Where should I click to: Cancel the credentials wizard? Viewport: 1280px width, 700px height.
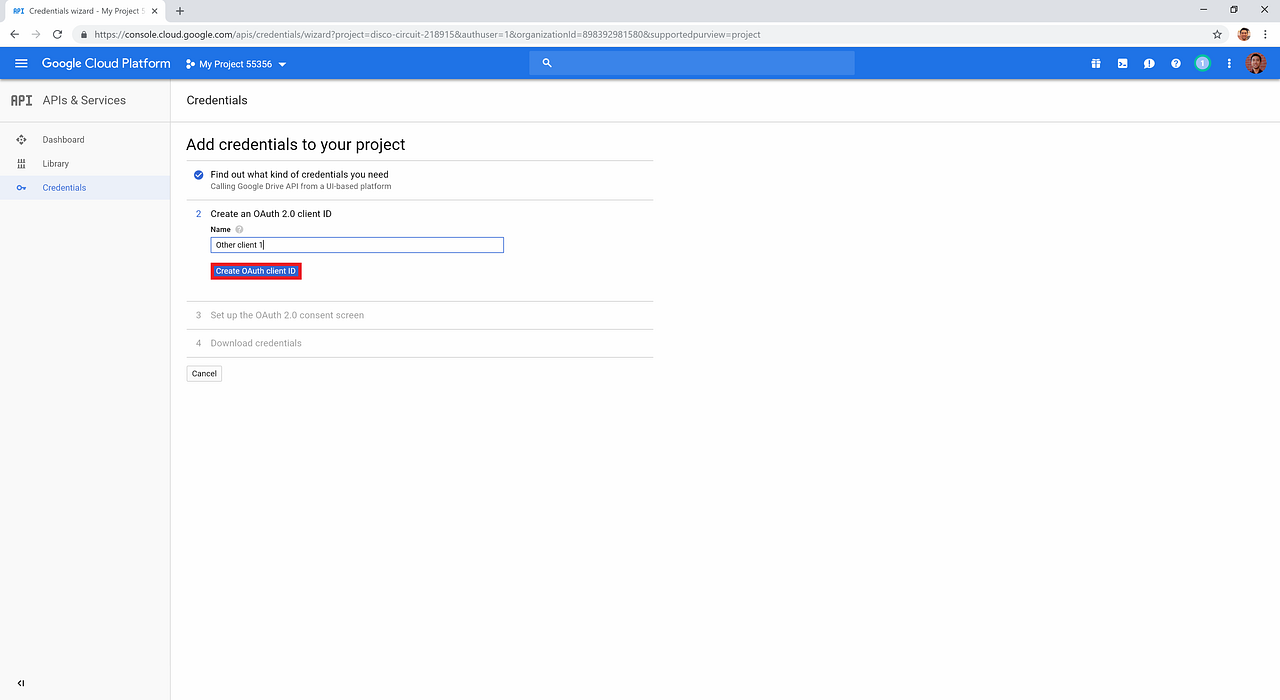tap(204, 373)
